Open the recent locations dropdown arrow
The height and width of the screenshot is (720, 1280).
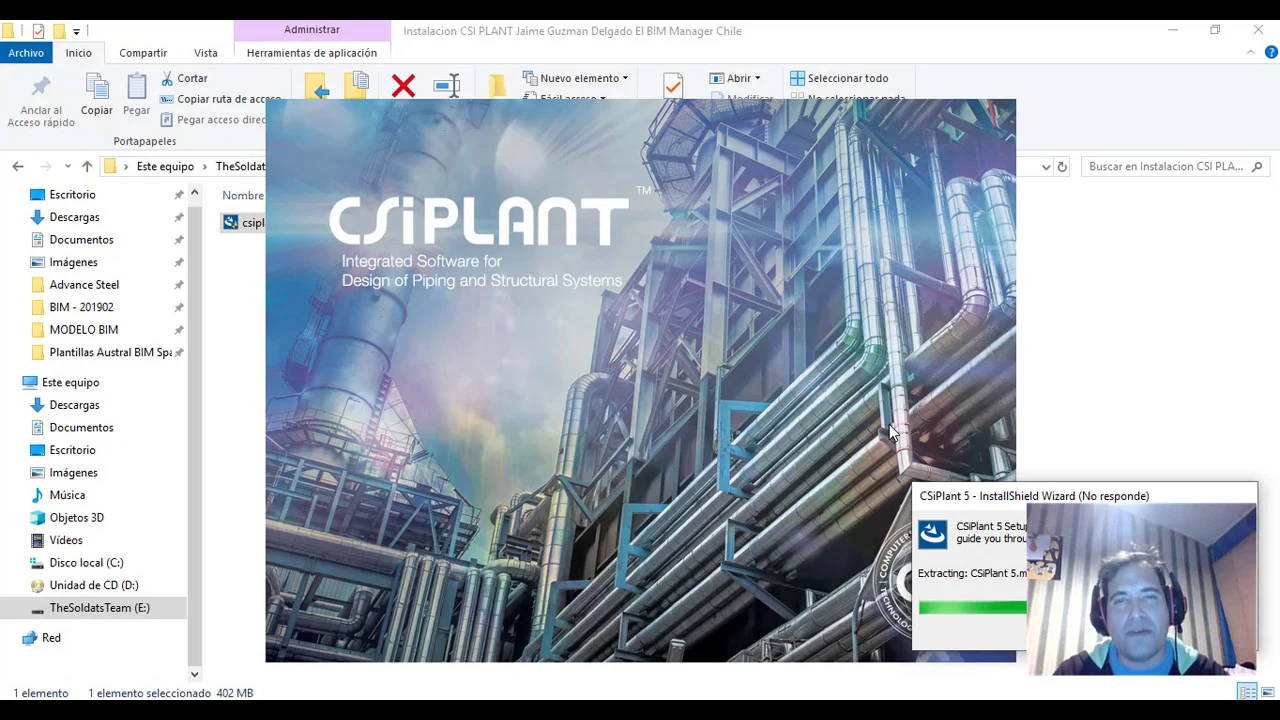coord(67,167)
